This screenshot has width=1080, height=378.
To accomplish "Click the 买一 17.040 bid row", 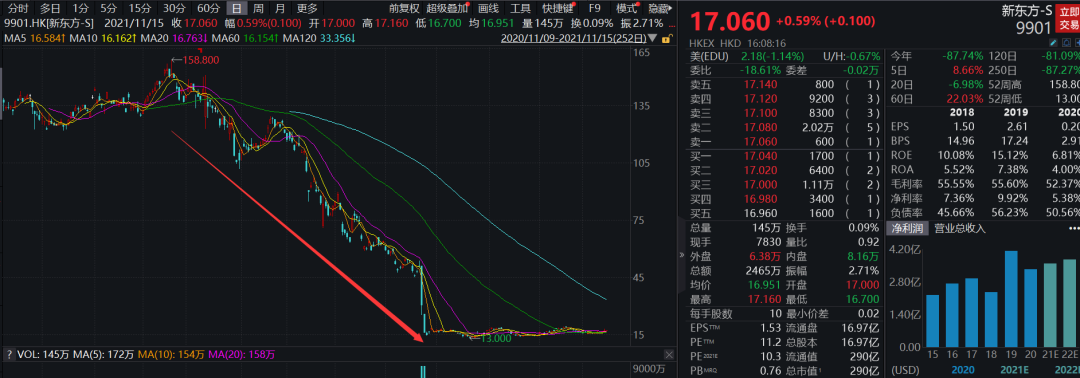I will (786, 156).
